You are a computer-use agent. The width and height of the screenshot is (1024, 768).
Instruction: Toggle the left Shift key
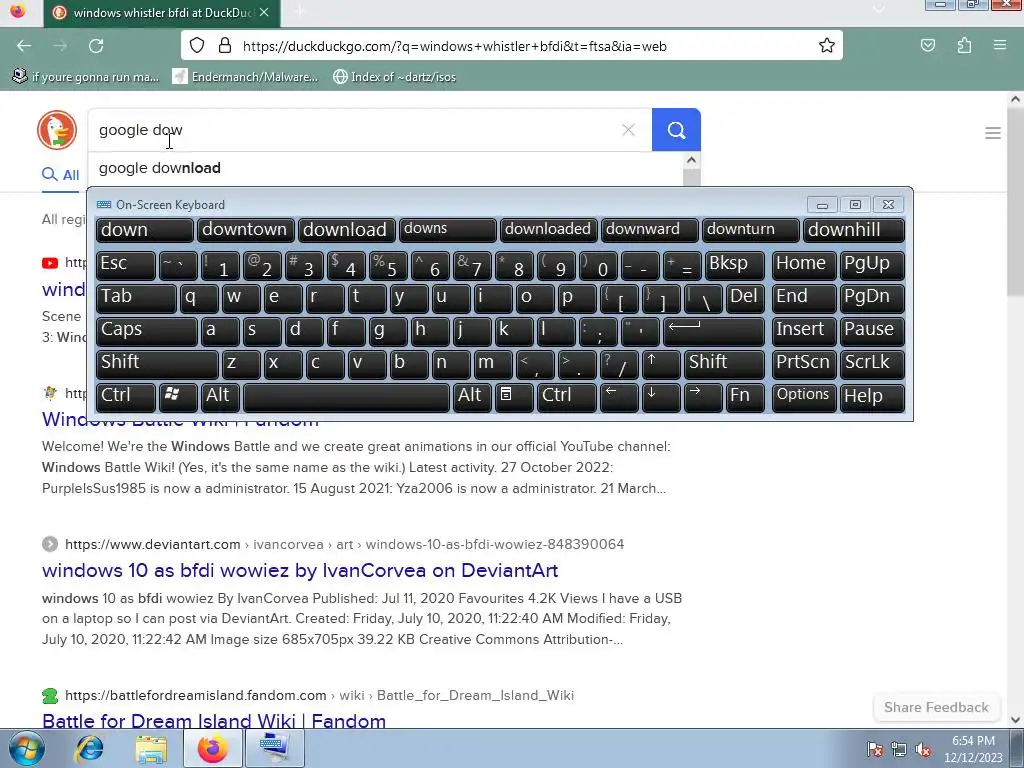pyautogui.click(x=157, y=364)
